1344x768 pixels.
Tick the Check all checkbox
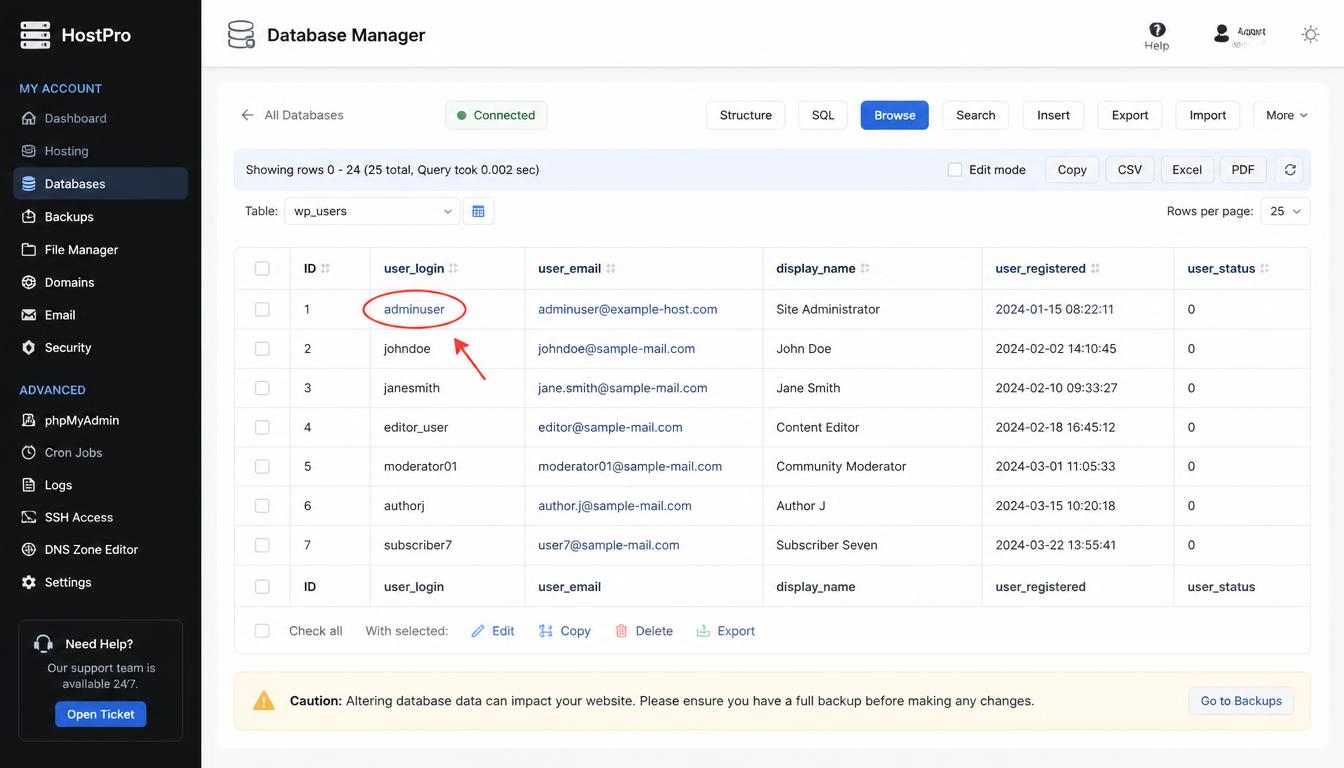262,631
